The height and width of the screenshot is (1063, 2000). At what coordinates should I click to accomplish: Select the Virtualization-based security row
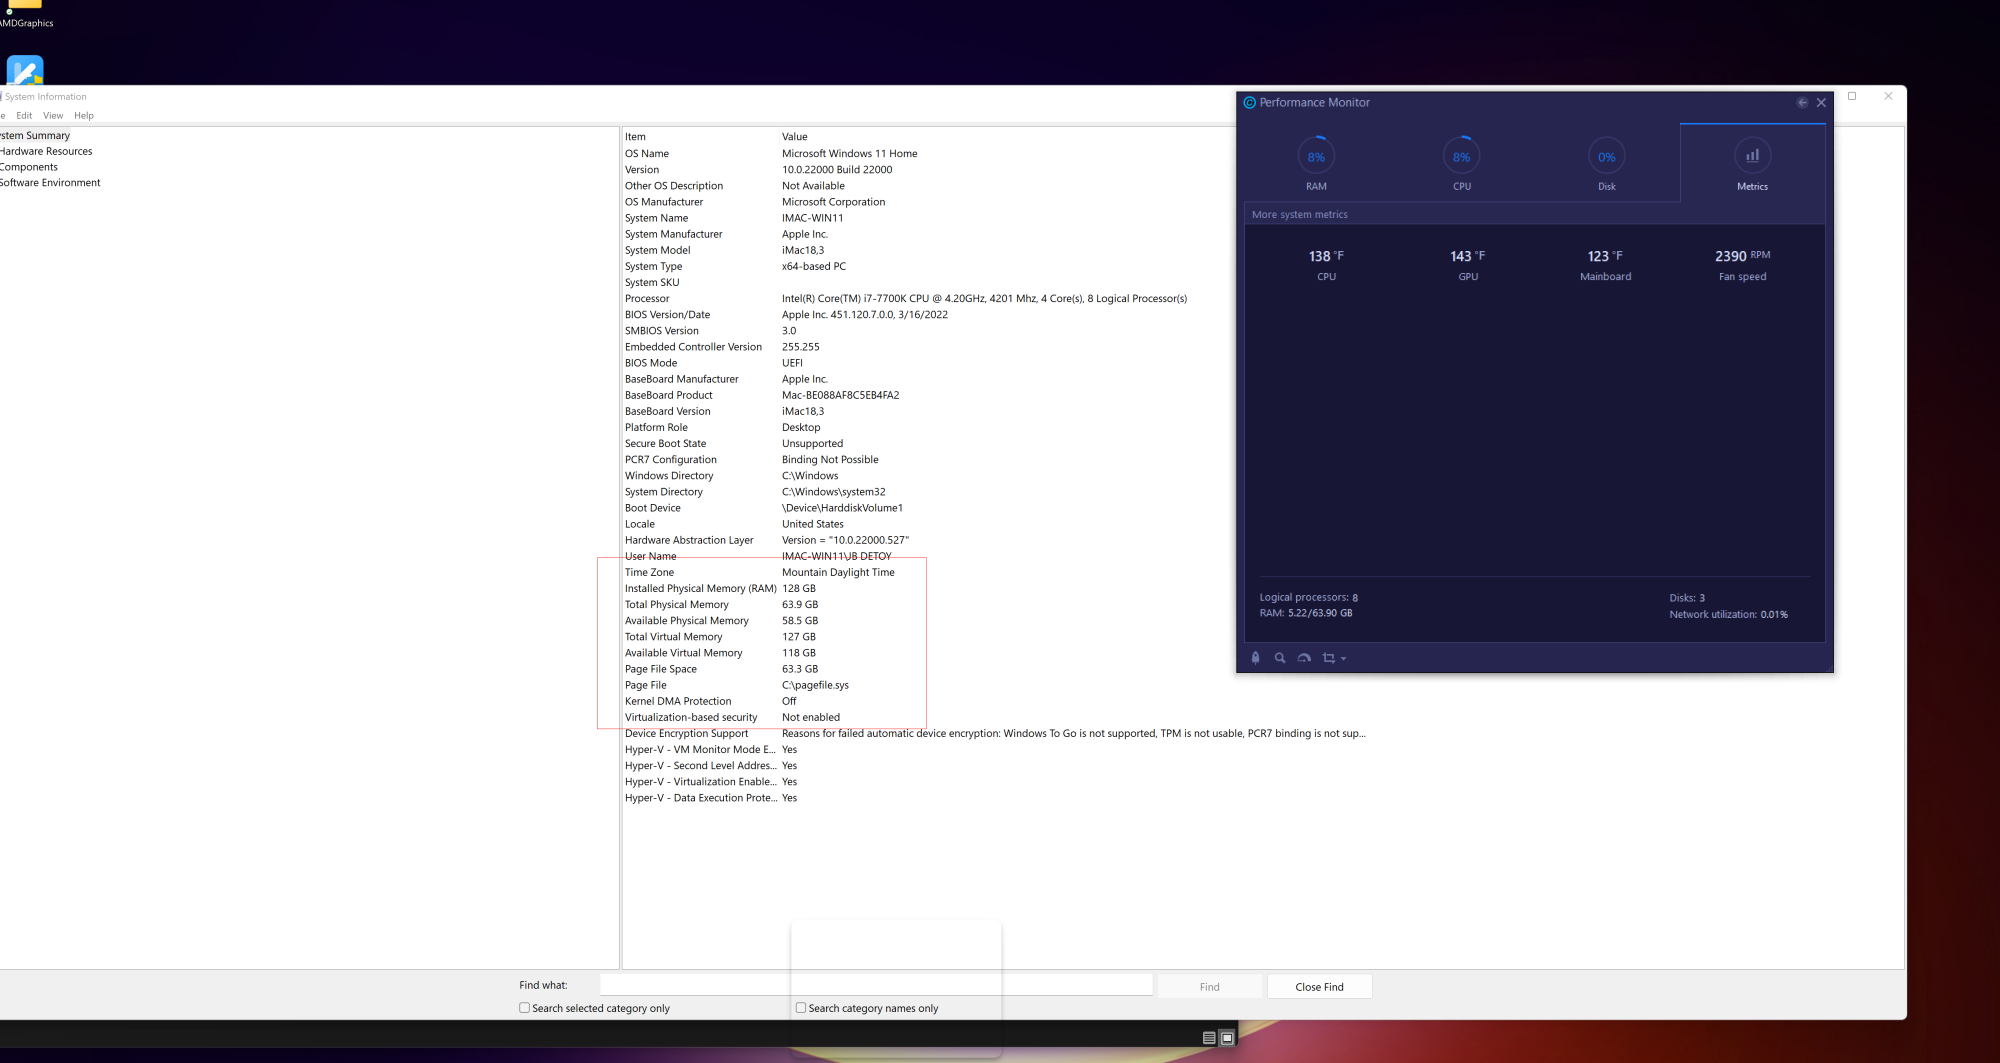pyautogui.click(x=733, y=718)
